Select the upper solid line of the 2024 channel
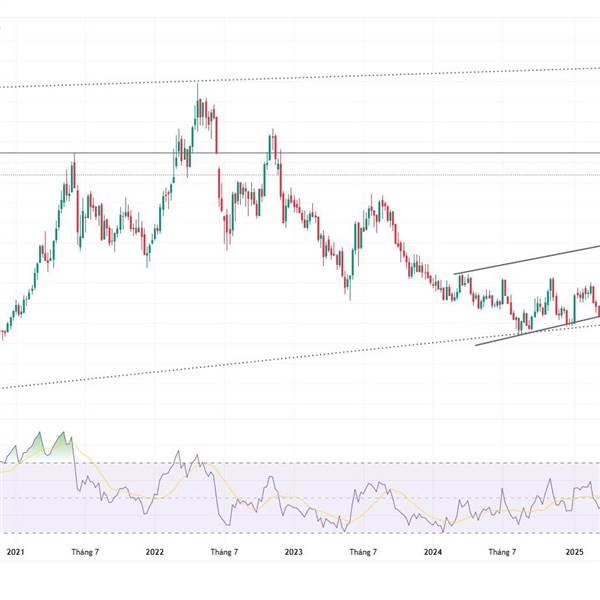 [527, 260]
